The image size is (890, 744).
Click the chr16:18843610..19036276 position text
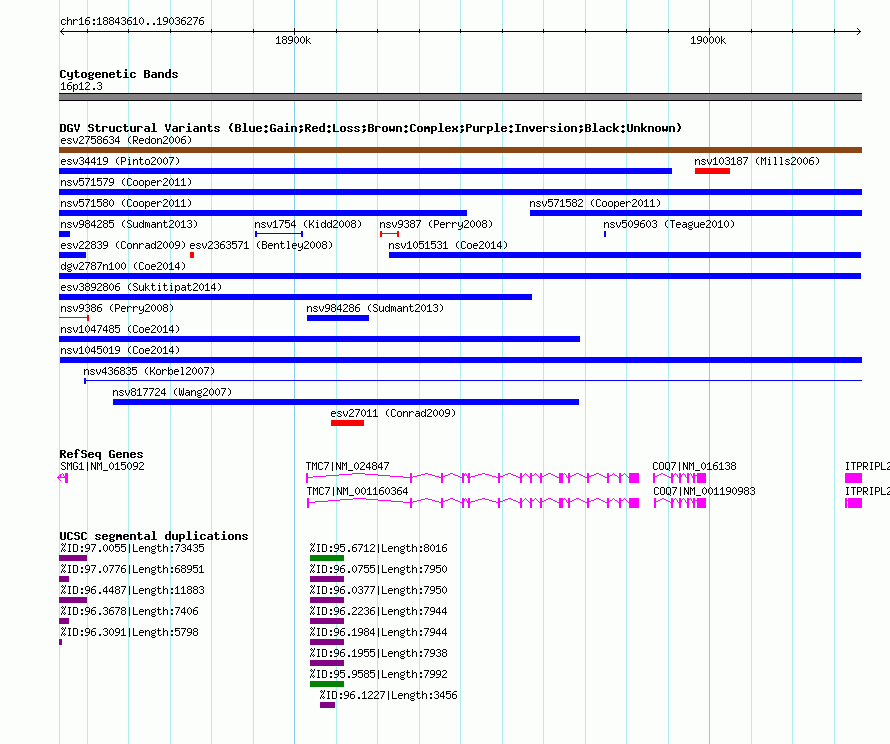pos(132,21)
